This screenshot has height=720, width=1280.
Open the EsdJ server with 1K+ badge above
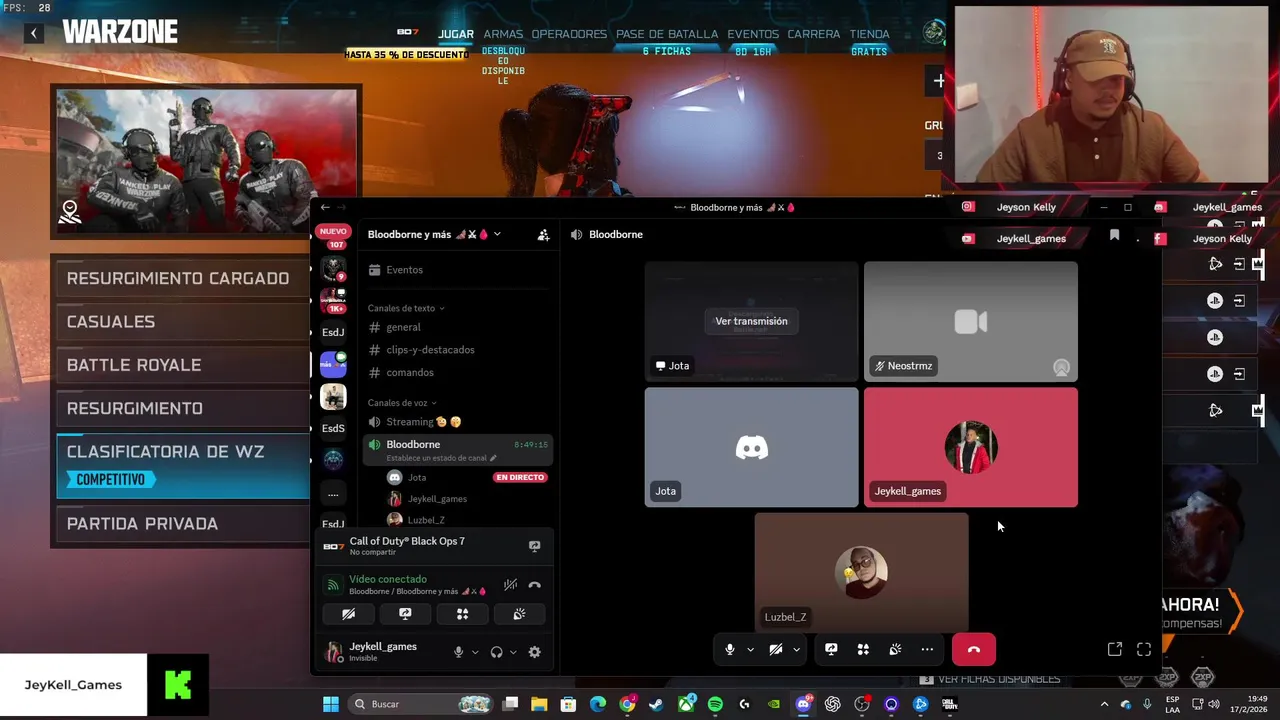(333, 332)
